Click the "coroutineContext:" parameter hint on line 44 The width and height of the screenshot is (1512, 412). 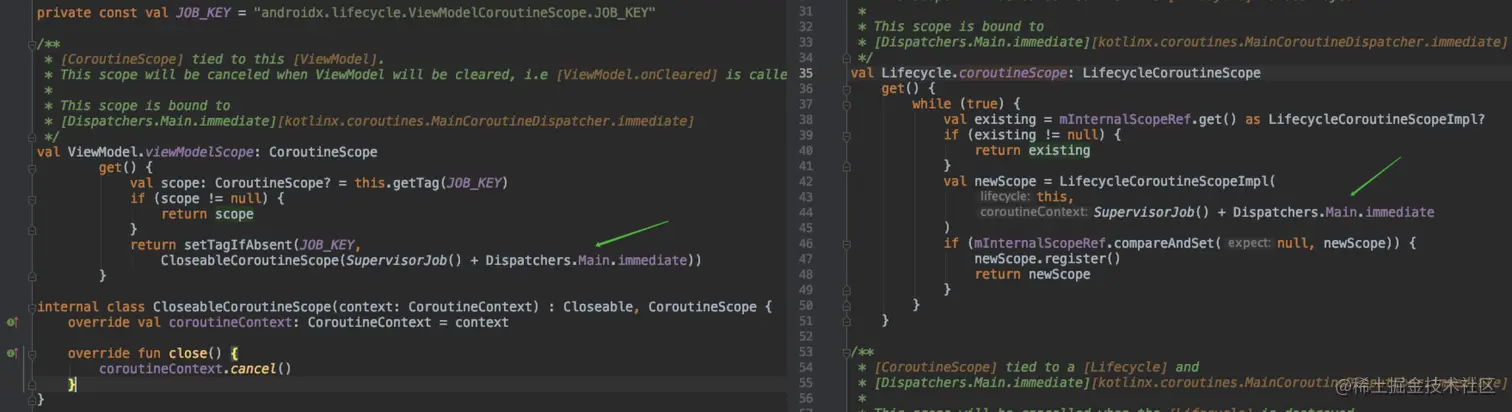(x=1033, y=212)
